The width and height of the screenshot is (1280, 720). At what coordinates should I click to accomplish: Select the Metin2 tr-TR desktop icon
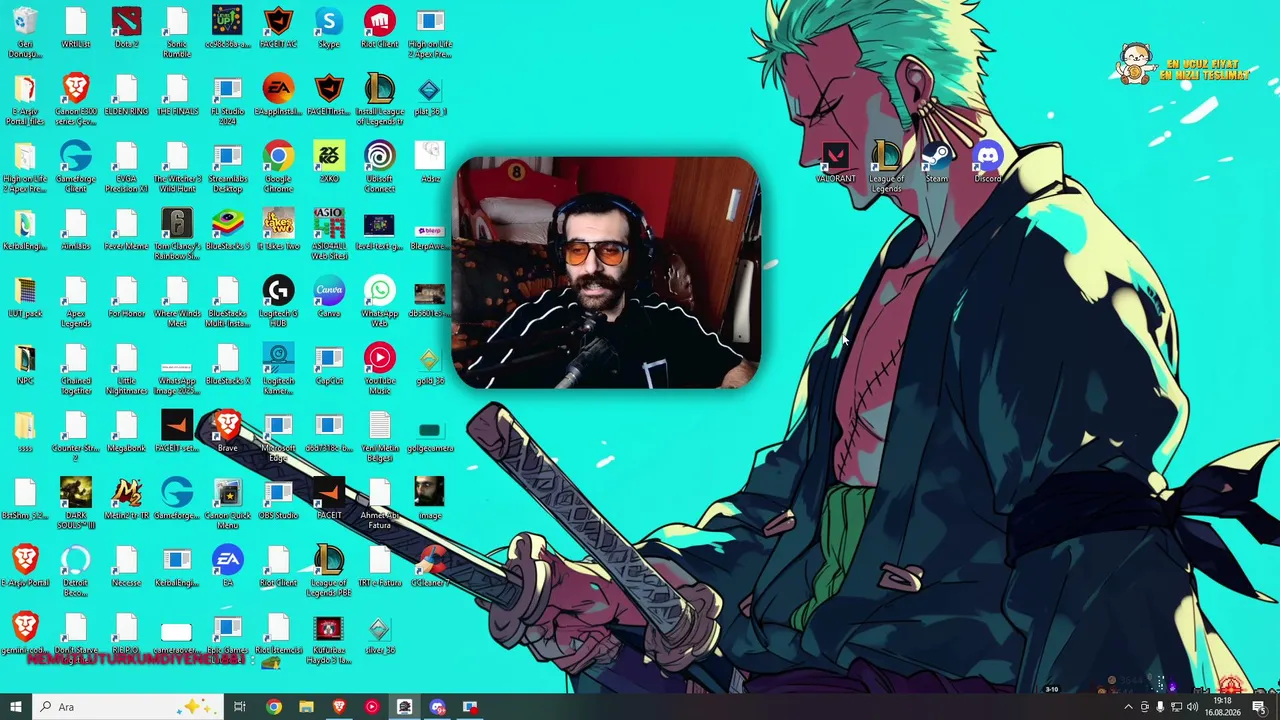126,499
